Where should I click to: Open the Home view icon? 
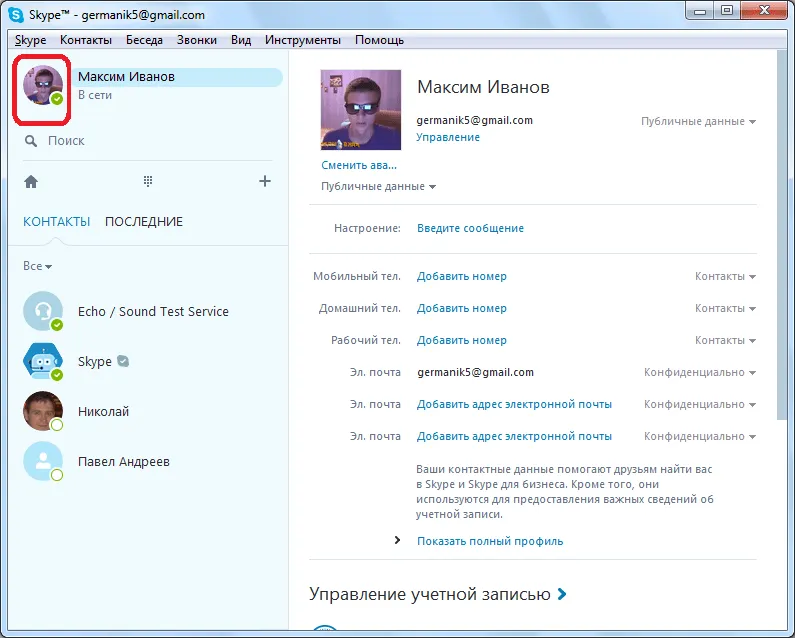coord(31,182)
